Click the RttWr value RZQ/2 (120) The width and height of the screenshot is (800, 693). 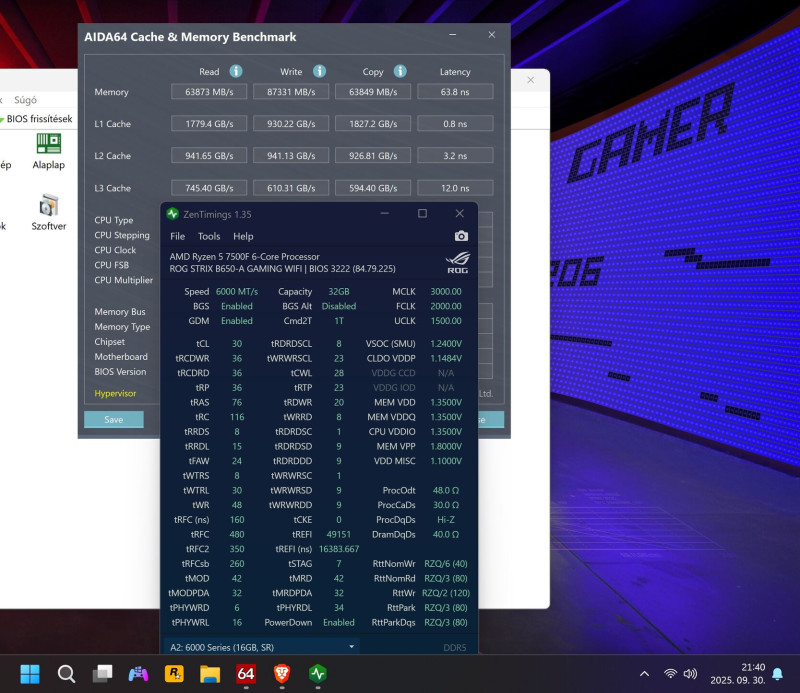[x=446, y=593]
